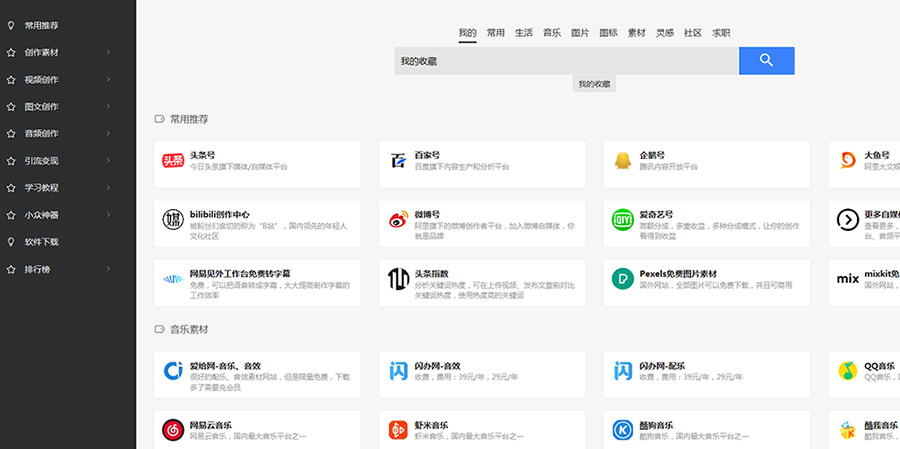The height and width of the screenshot is (449, 900).
Task: Click the 大鱼号 orange logo icon
Action: [x=848, y=161]
